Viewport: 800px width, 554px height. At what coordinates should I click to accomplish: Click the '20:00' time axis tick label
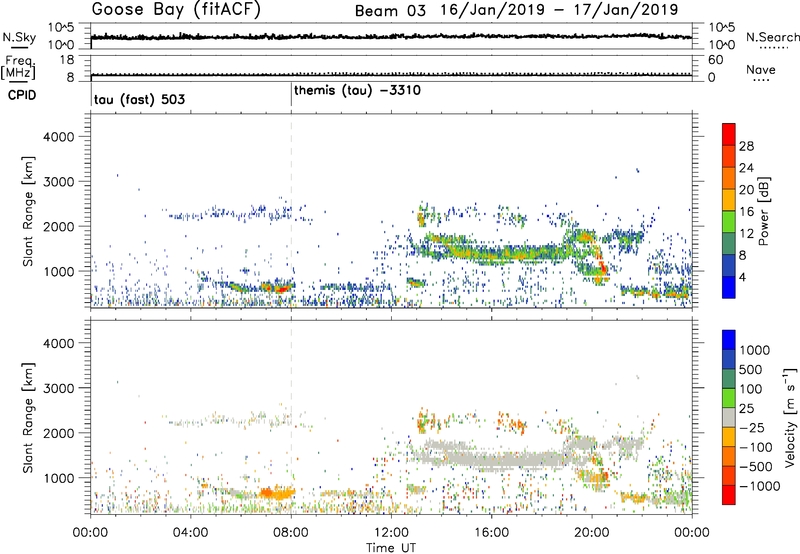click(592, 533)
